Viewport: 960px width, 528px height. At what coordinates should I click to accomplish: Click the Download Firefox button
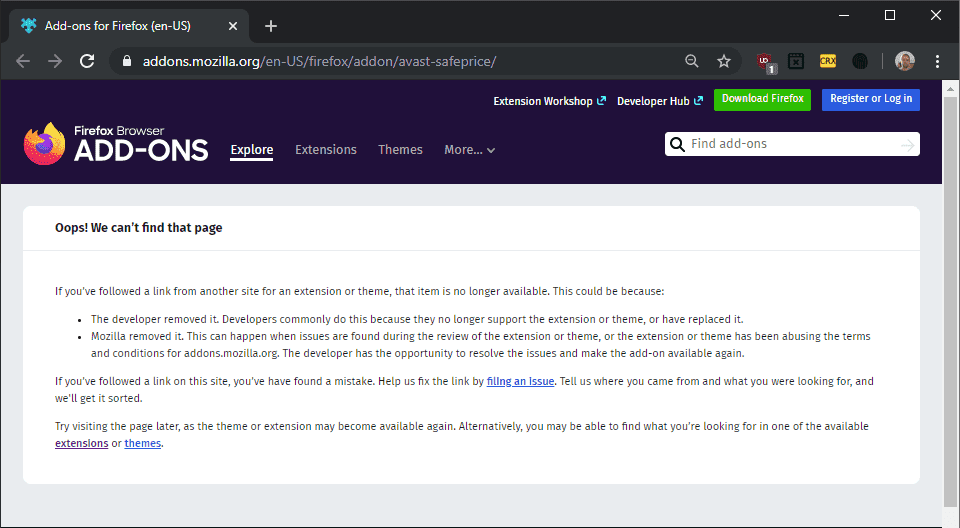click(762, 99)
